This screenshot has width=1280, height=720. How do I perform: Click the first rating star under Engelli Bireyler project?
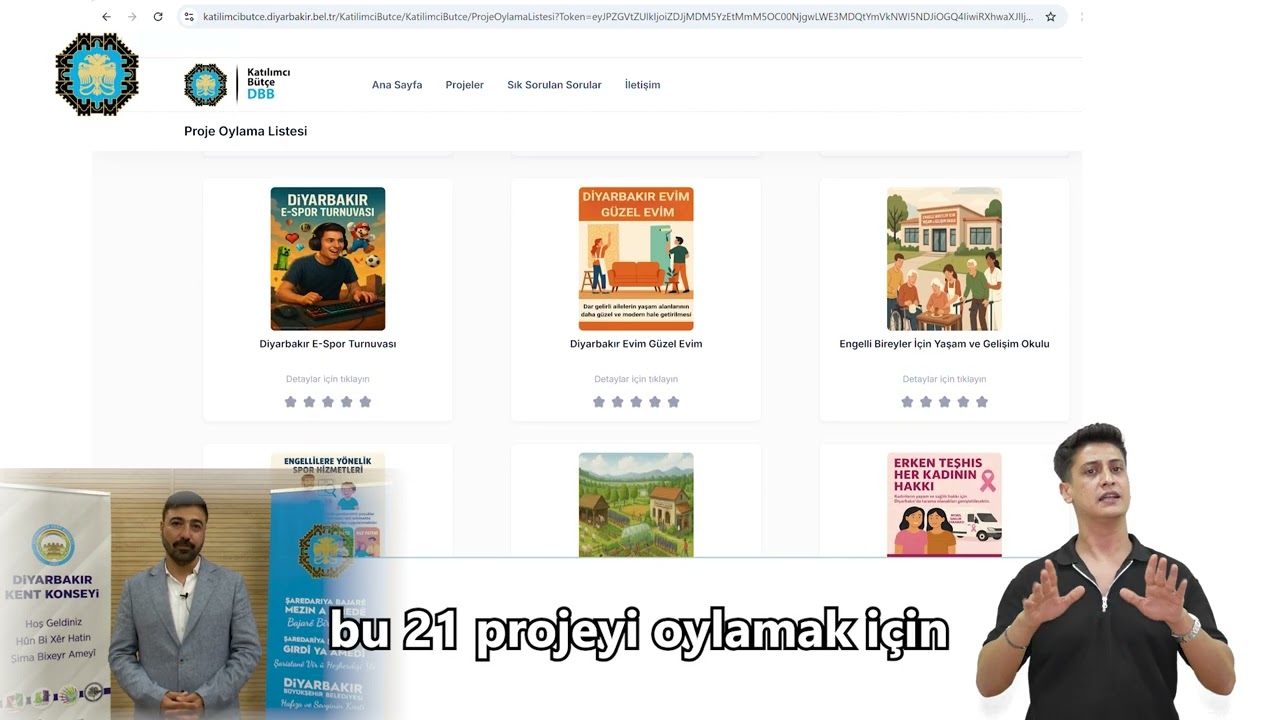(907, 401)
